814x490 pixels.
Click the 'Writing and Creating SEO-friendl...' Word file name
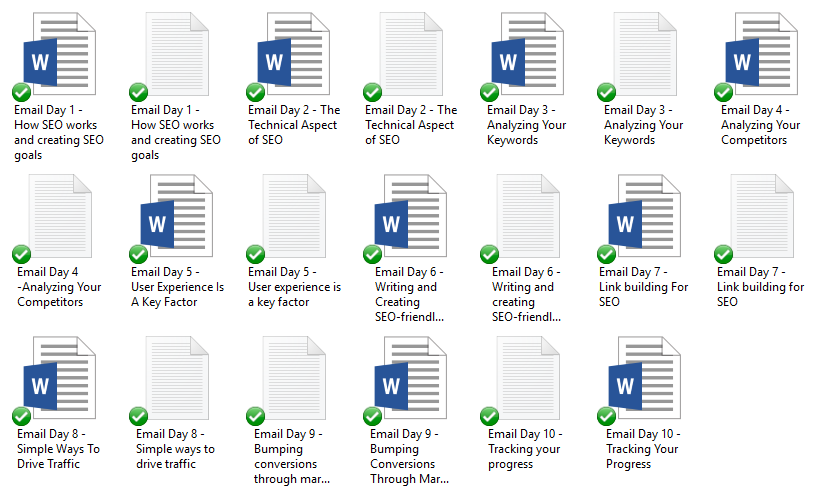click(x=410, y=294)
